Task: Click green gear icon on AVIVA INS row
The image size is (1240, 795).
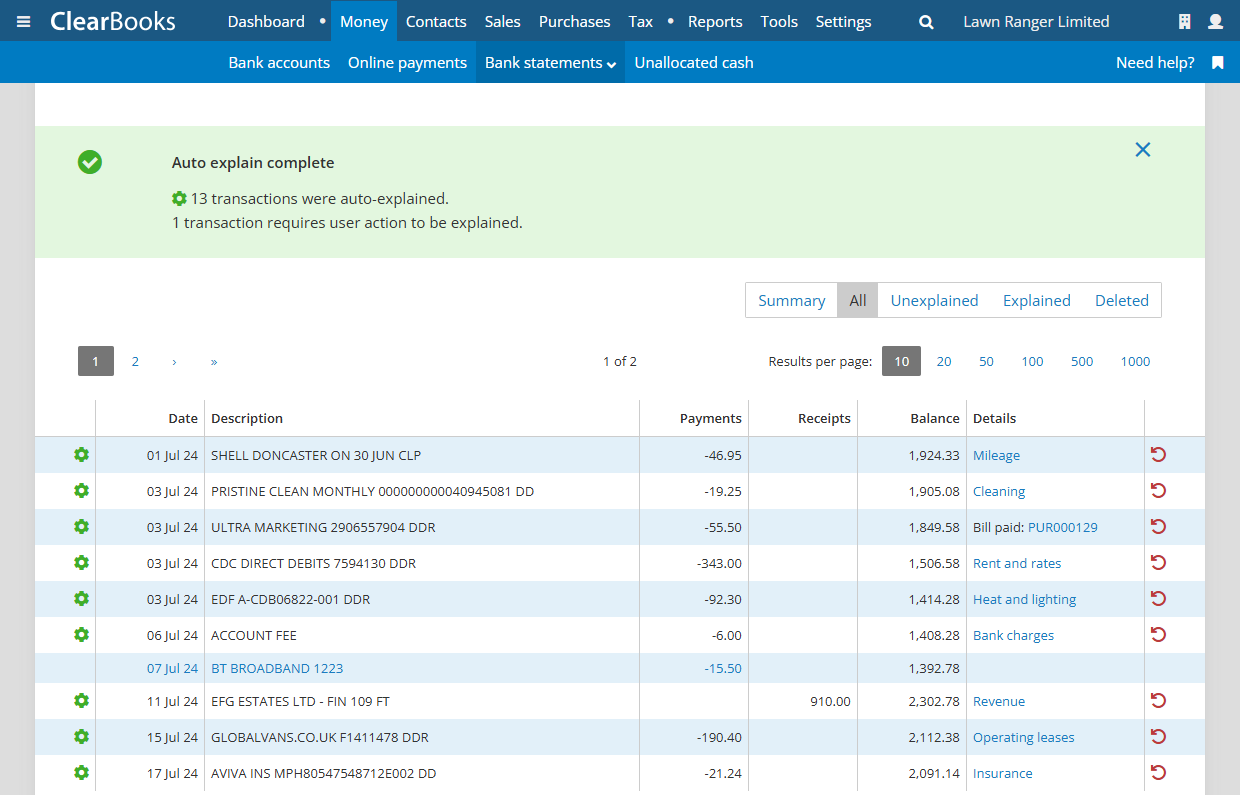Action: coord(81,773)
